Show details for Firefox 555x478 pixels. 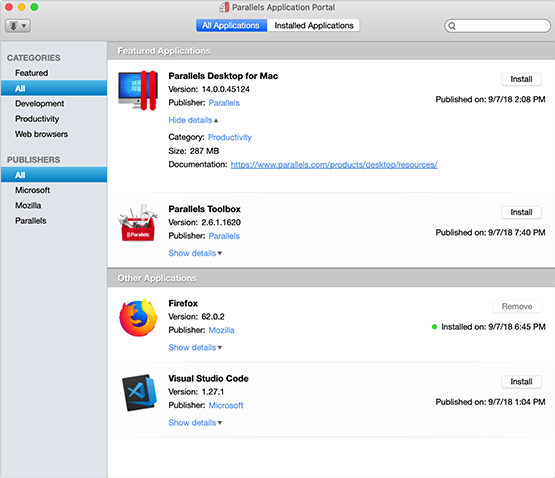pyautogui.click(x=195, y=347)
